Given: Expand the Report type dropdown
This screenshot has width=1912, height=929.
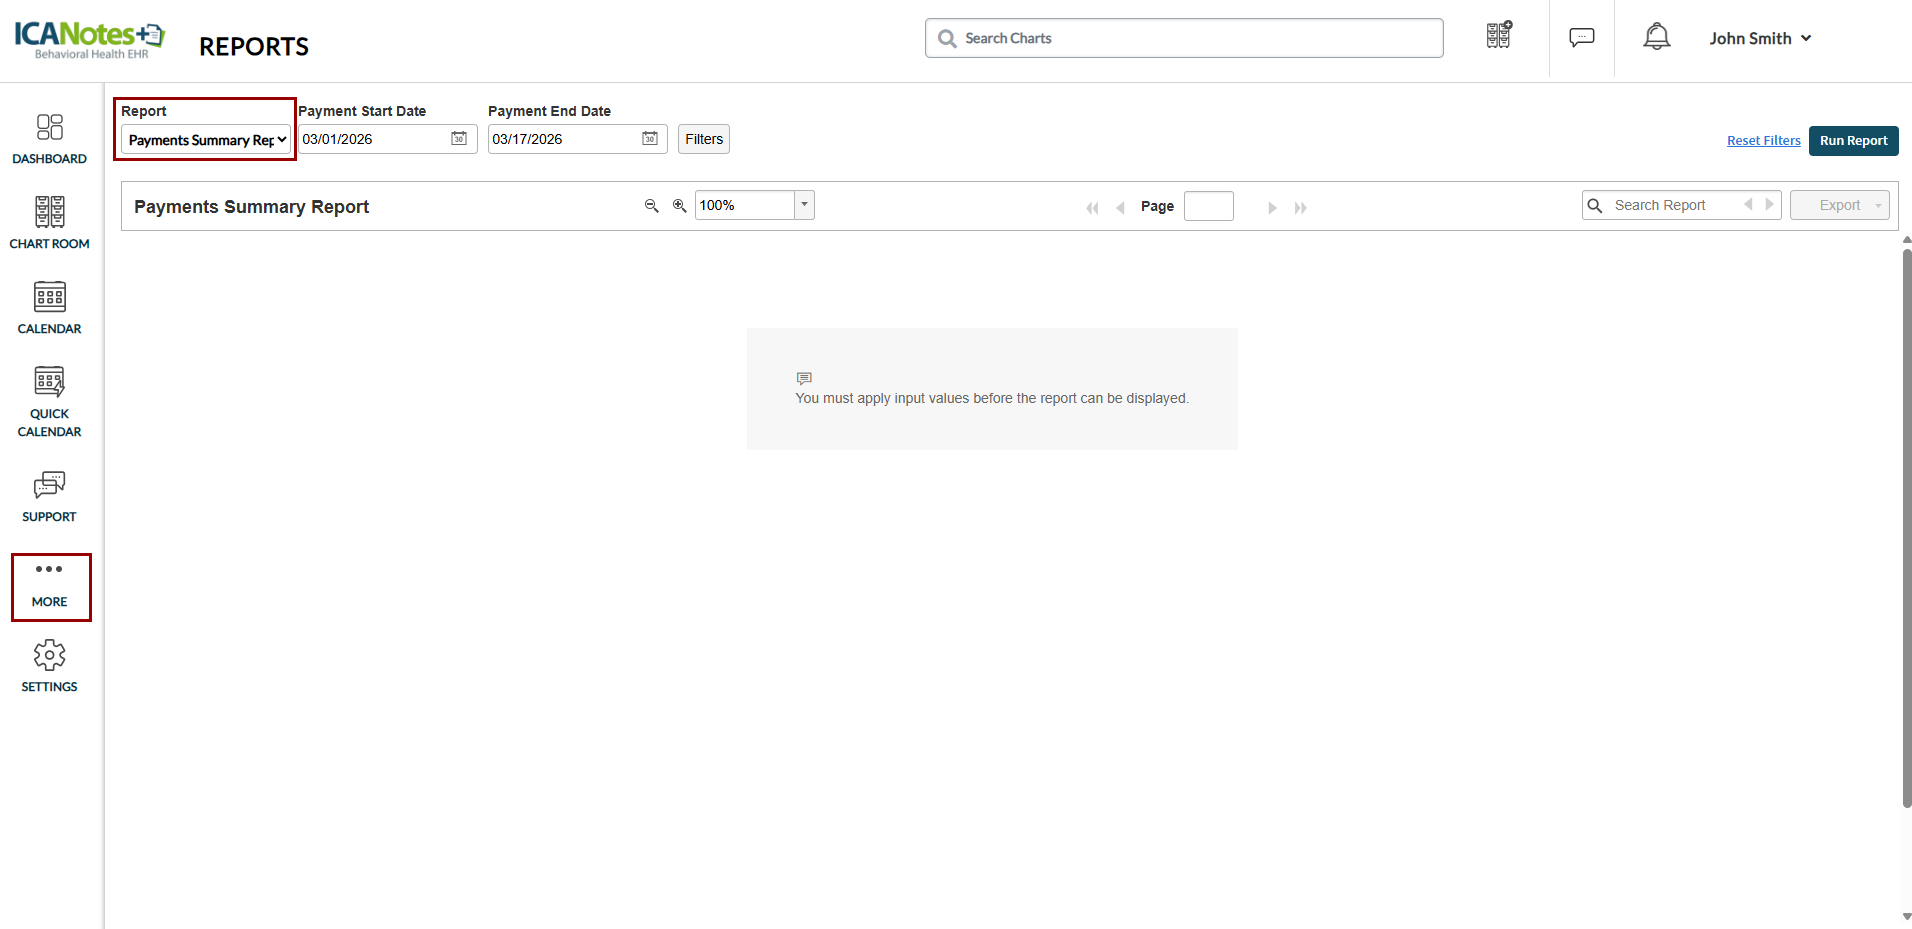Looking at the screenshot, I should pyautogui.click(x=207, y=140).
